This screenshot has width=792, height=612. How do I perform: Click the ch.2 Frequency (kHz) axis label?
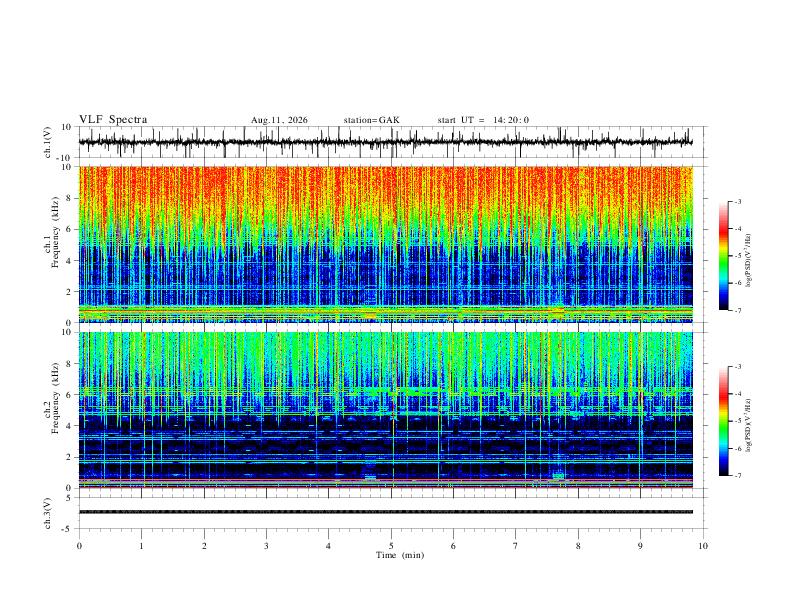pyautogui.click(x=55, y=398)
